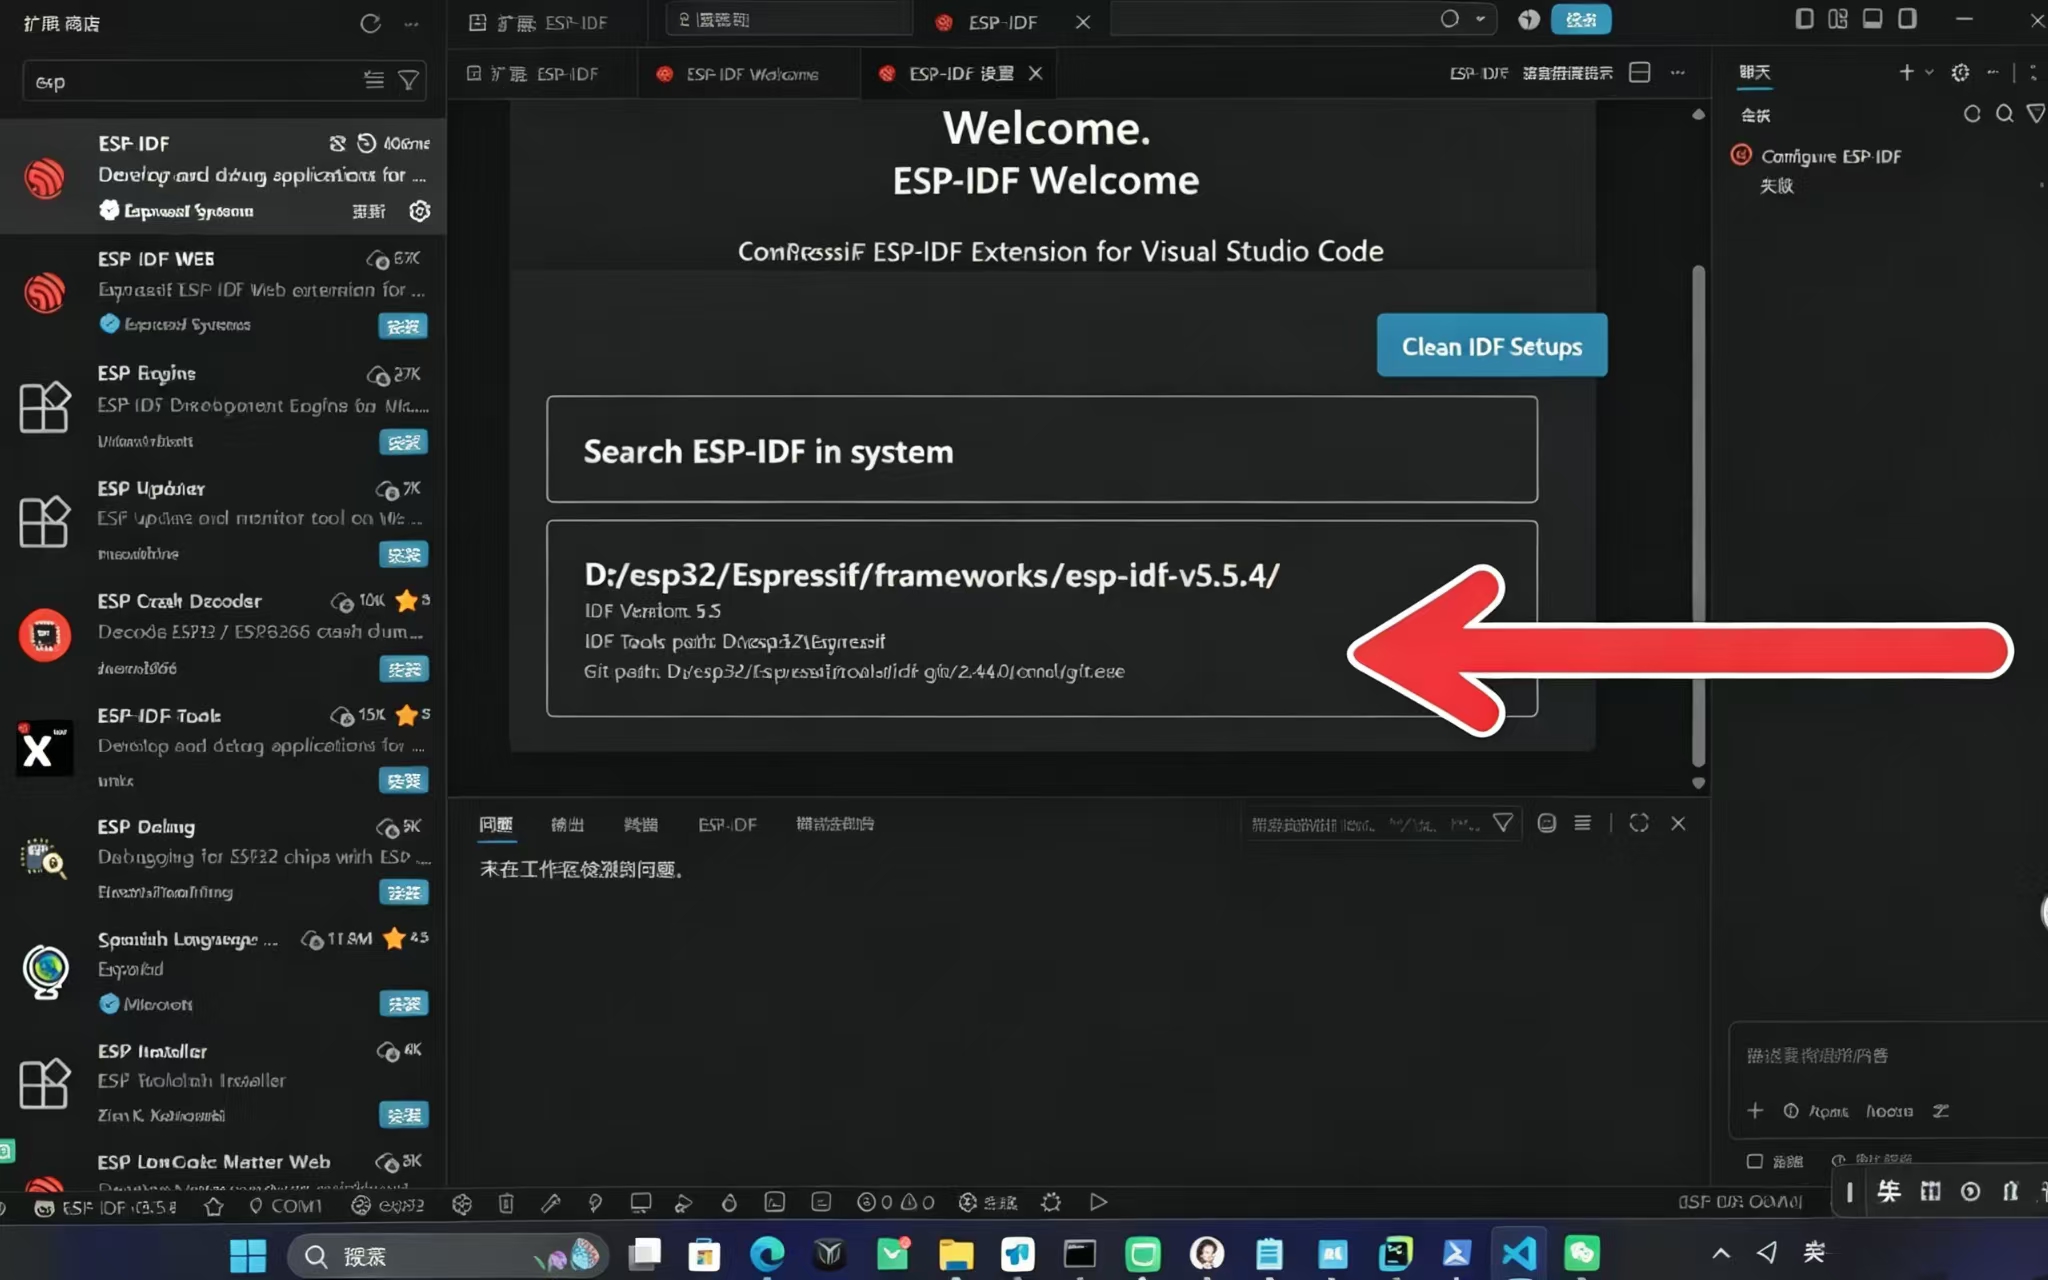Switch to the 输出 panel tab

tap(567, 824)
